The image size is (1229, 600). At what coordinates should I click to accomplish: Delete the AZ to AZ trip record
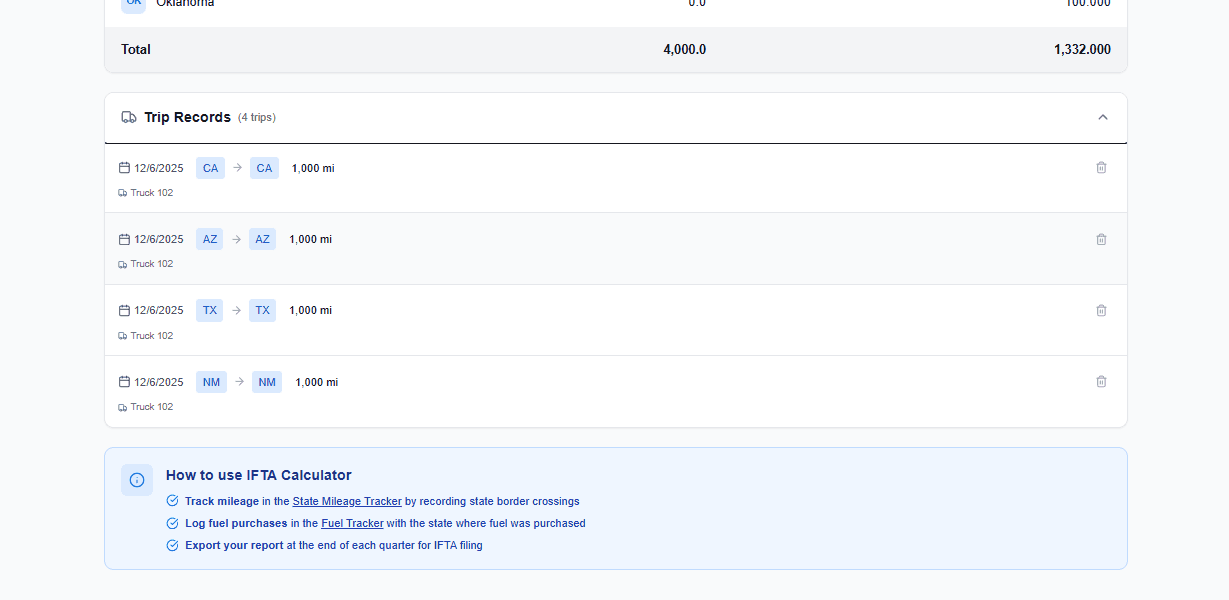pos(1101,239)
